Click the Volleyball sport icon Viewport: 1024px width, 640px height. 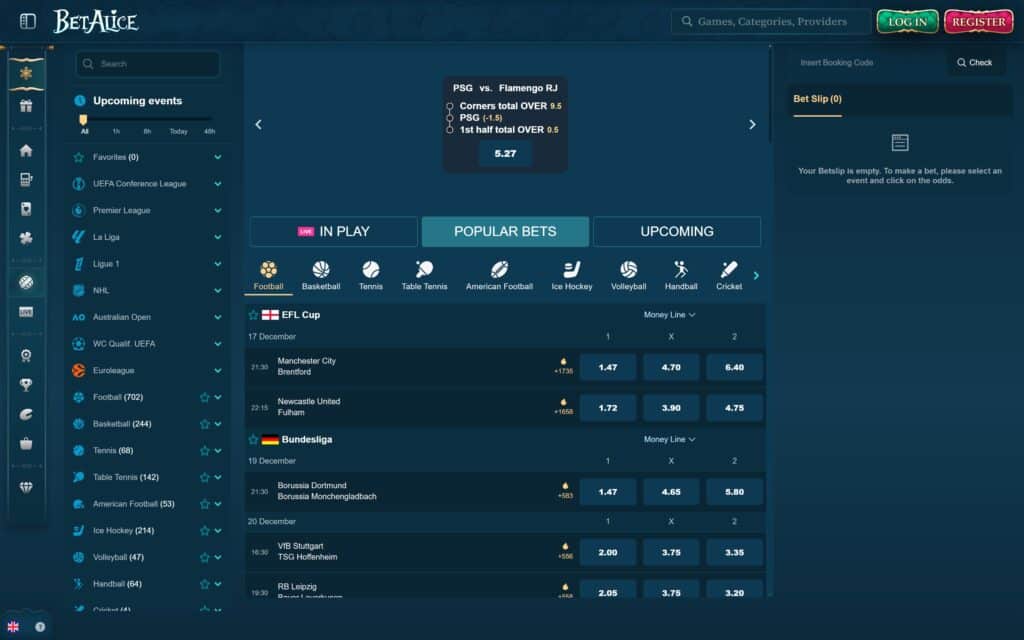(x=628, y=272)
